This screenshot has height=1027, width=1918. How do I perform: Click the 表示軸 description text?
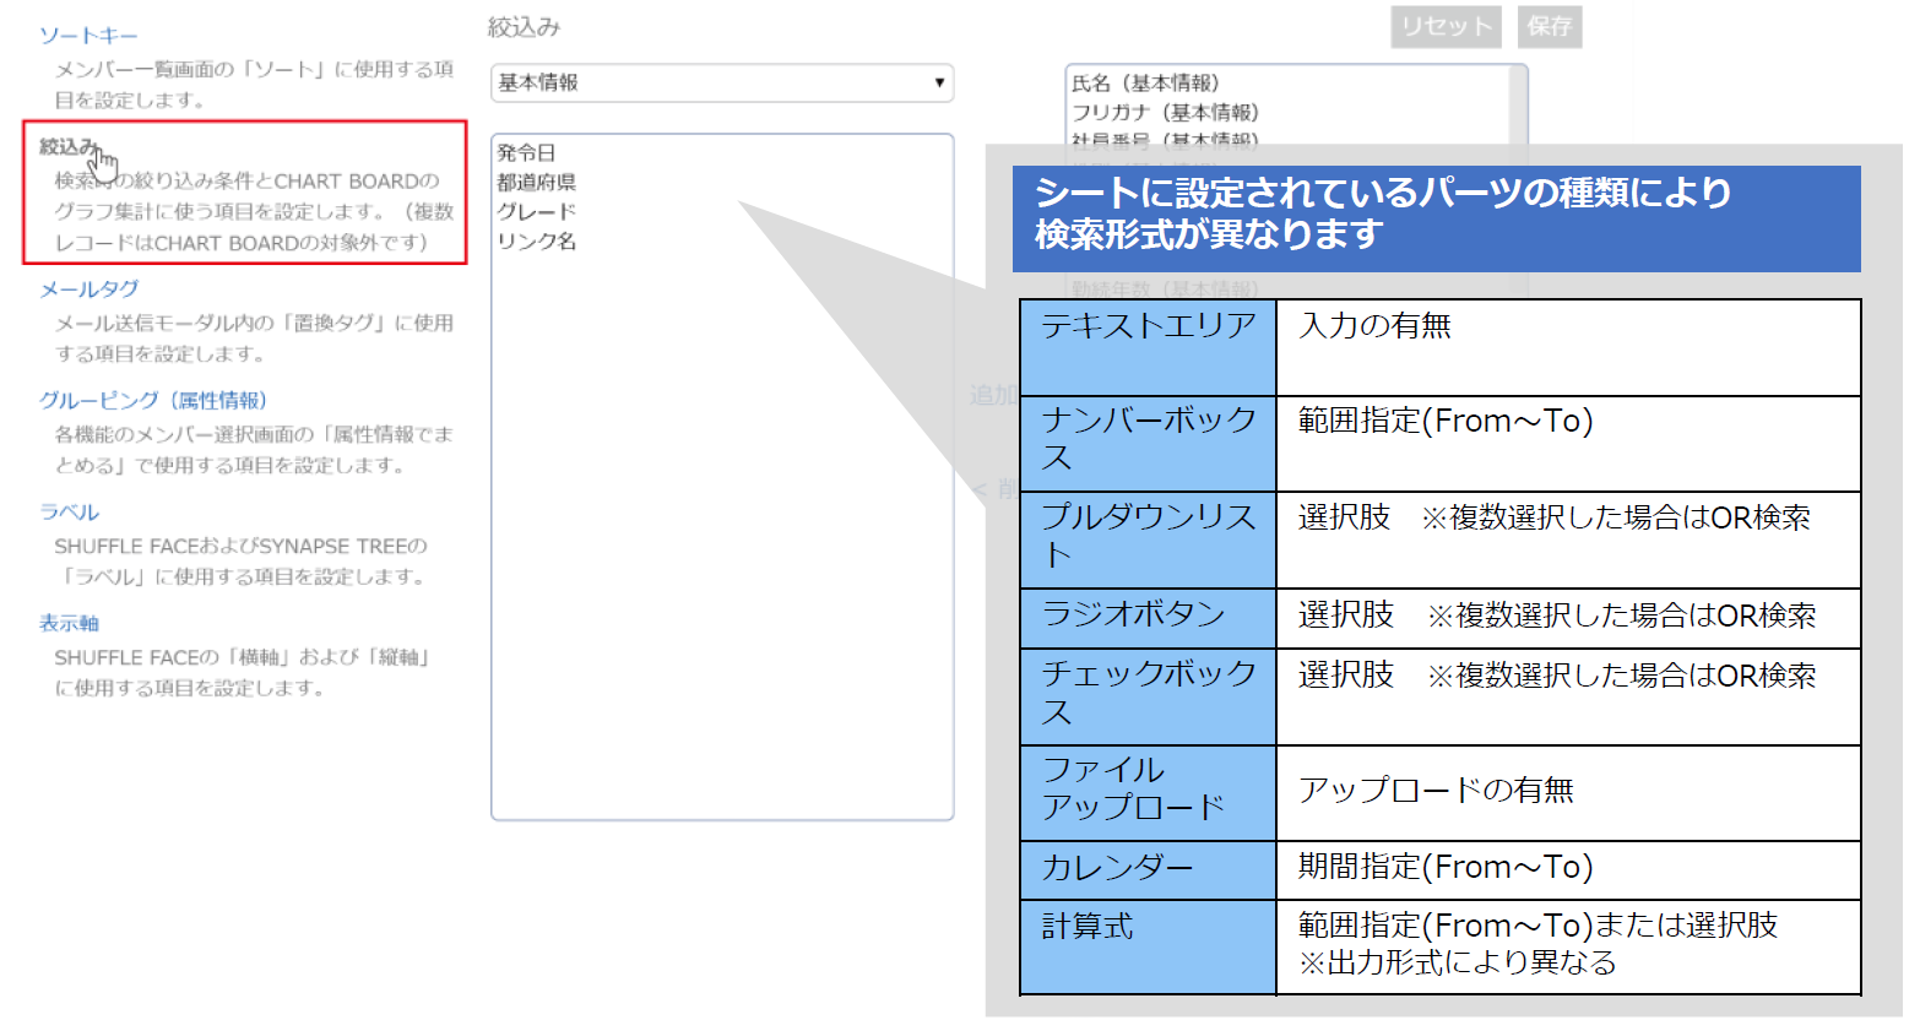[244, 672]
